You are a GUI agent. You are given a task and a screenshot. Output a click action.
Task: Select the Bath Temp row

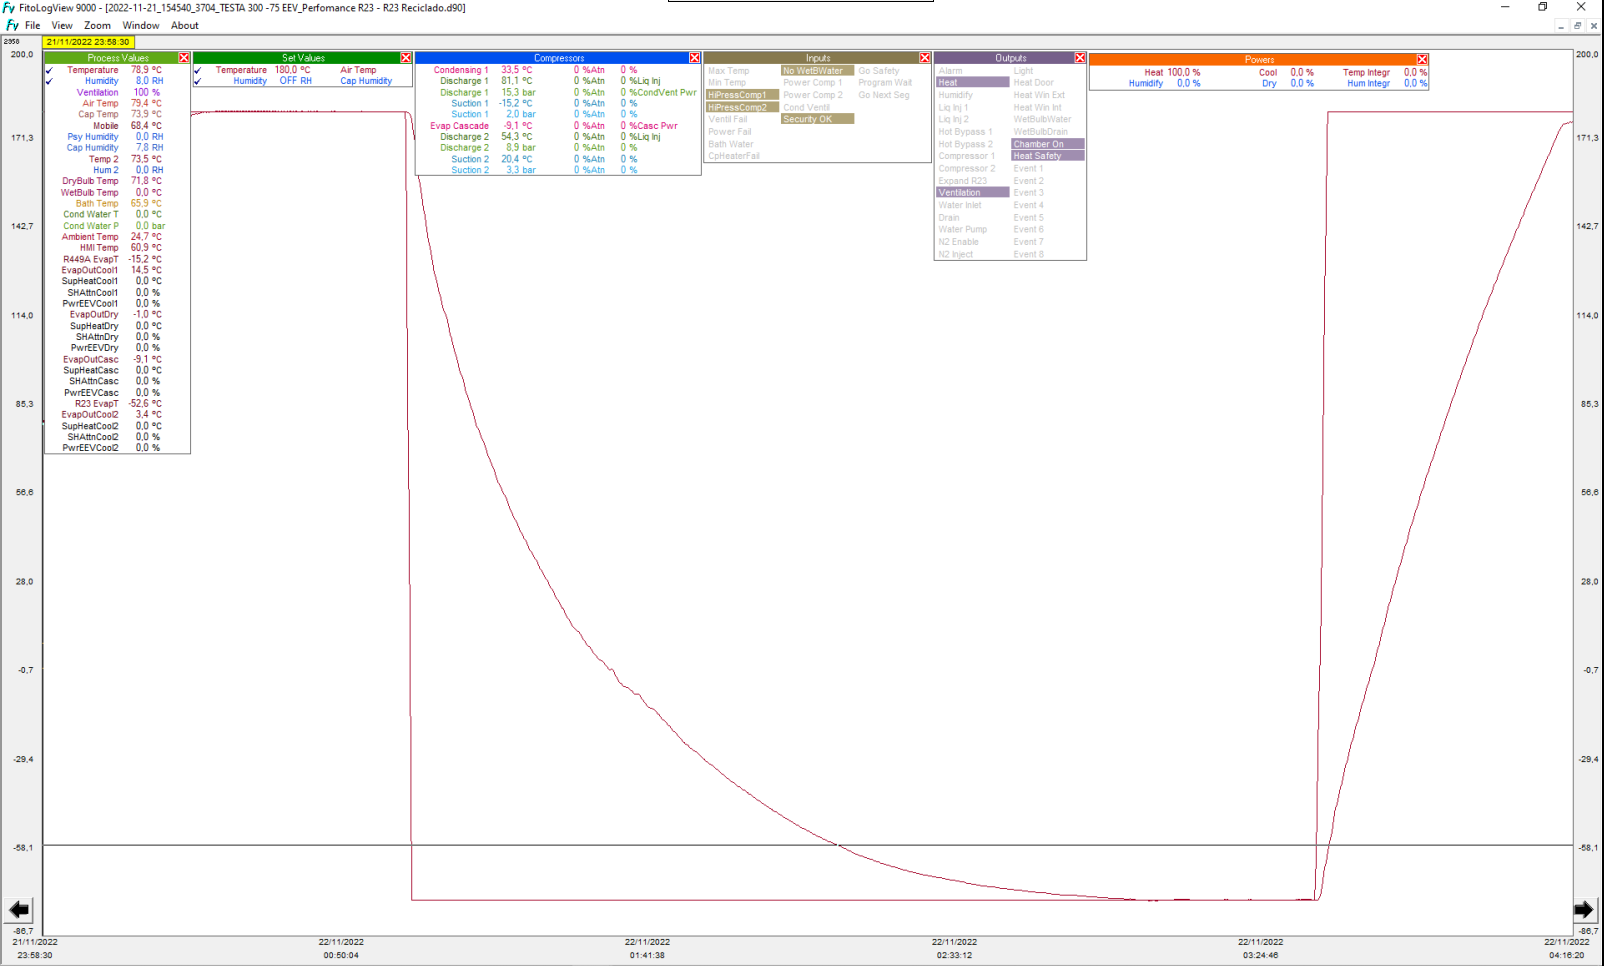click(x=117, y=203)
